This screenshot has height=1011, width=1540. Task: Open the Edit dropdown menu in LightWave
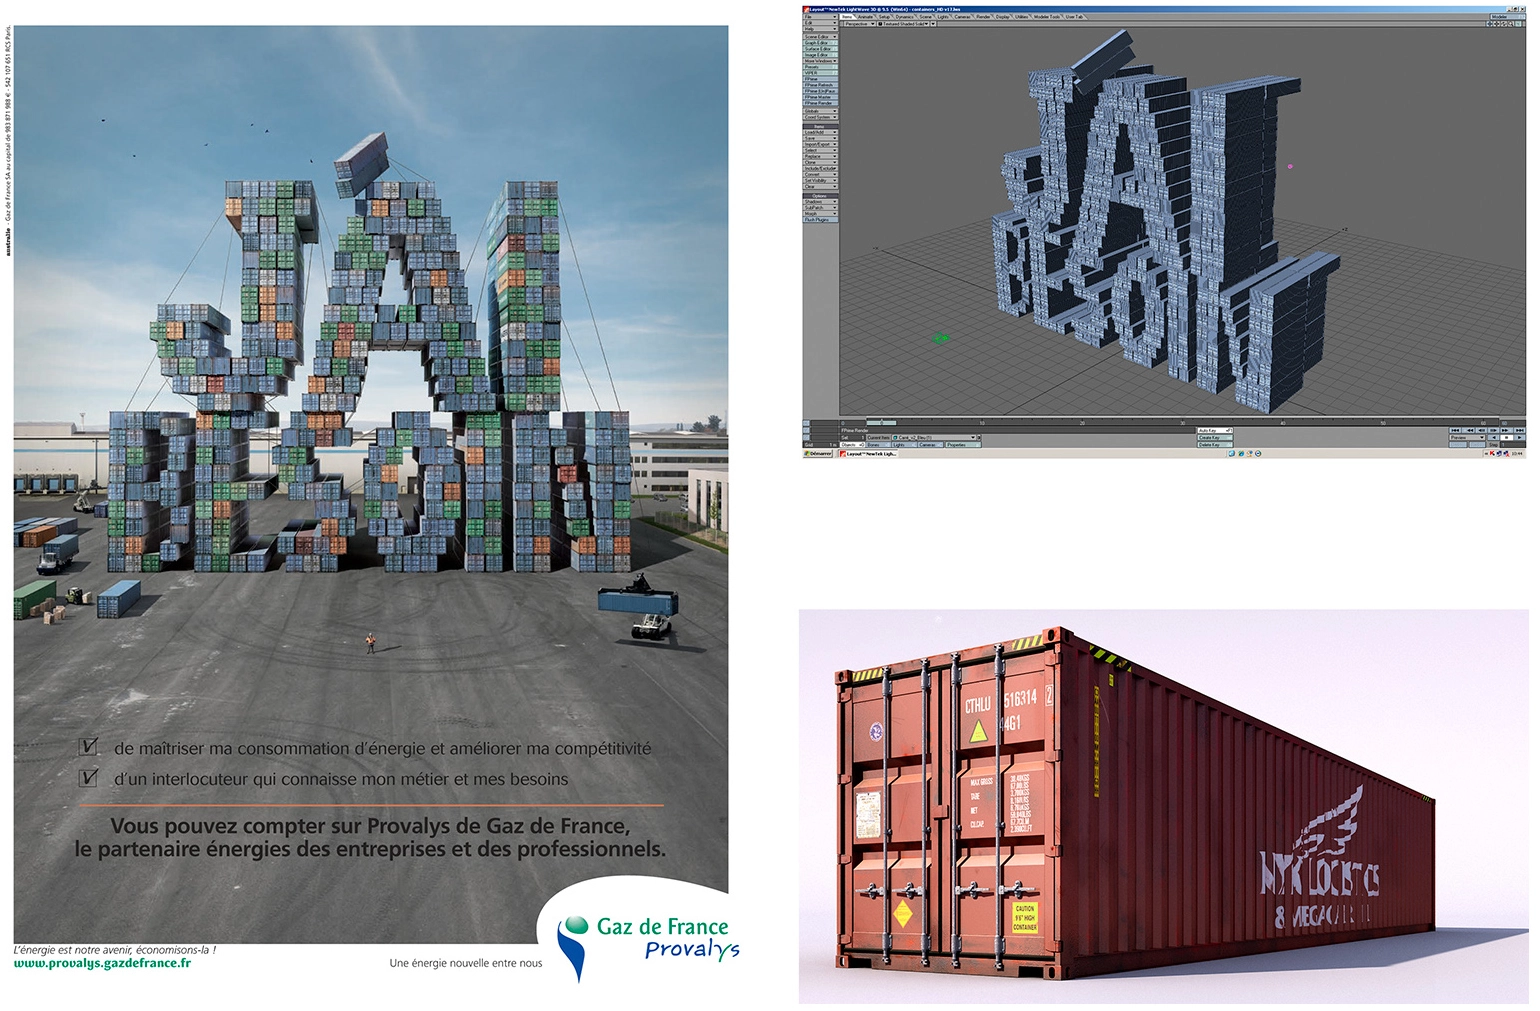tap(820, 23)
